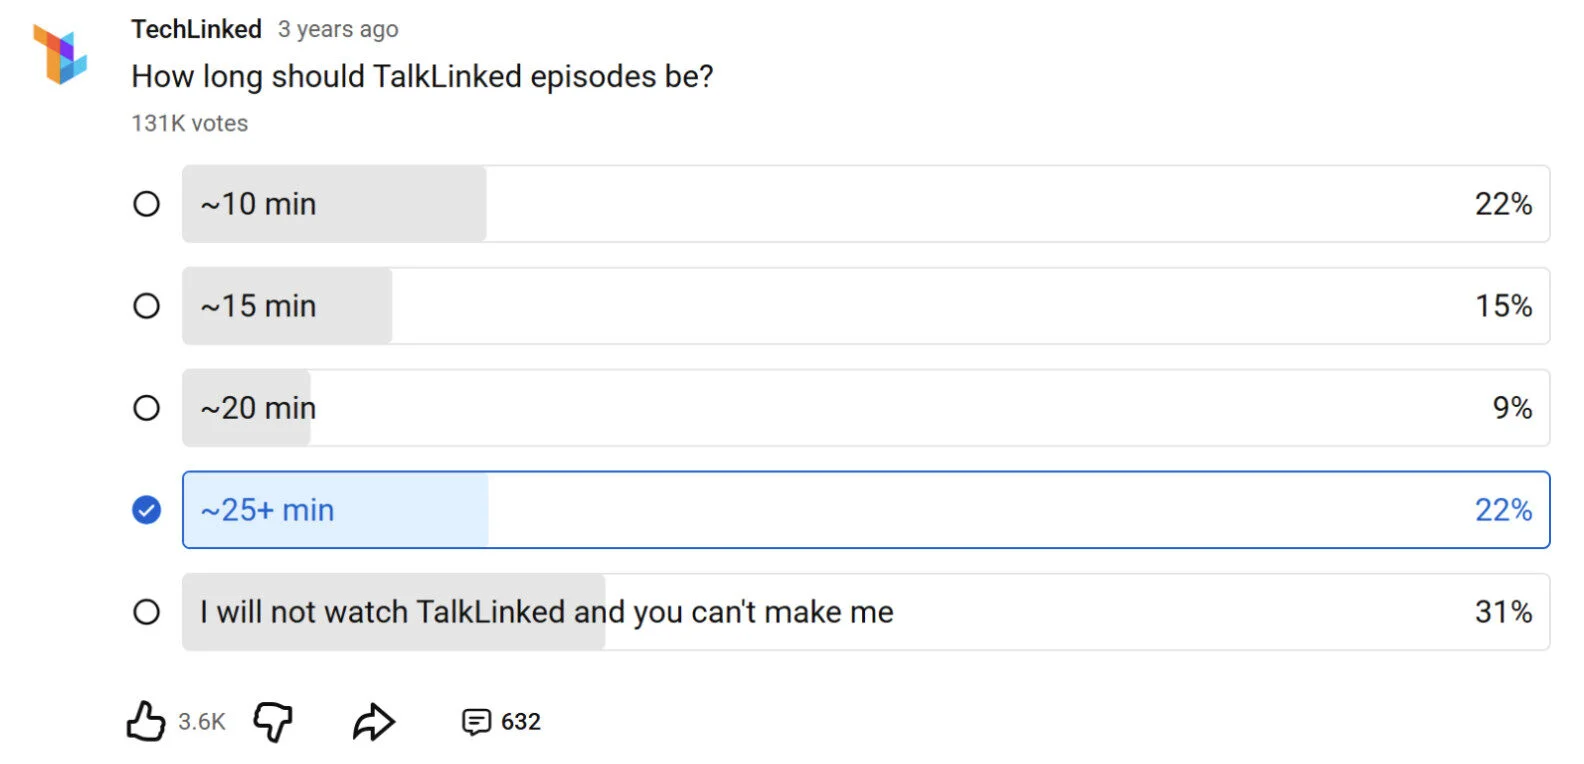The height and width of the screenshot is (764, 1584).
Task: Click the poll question text
Action: coord(423,76)
